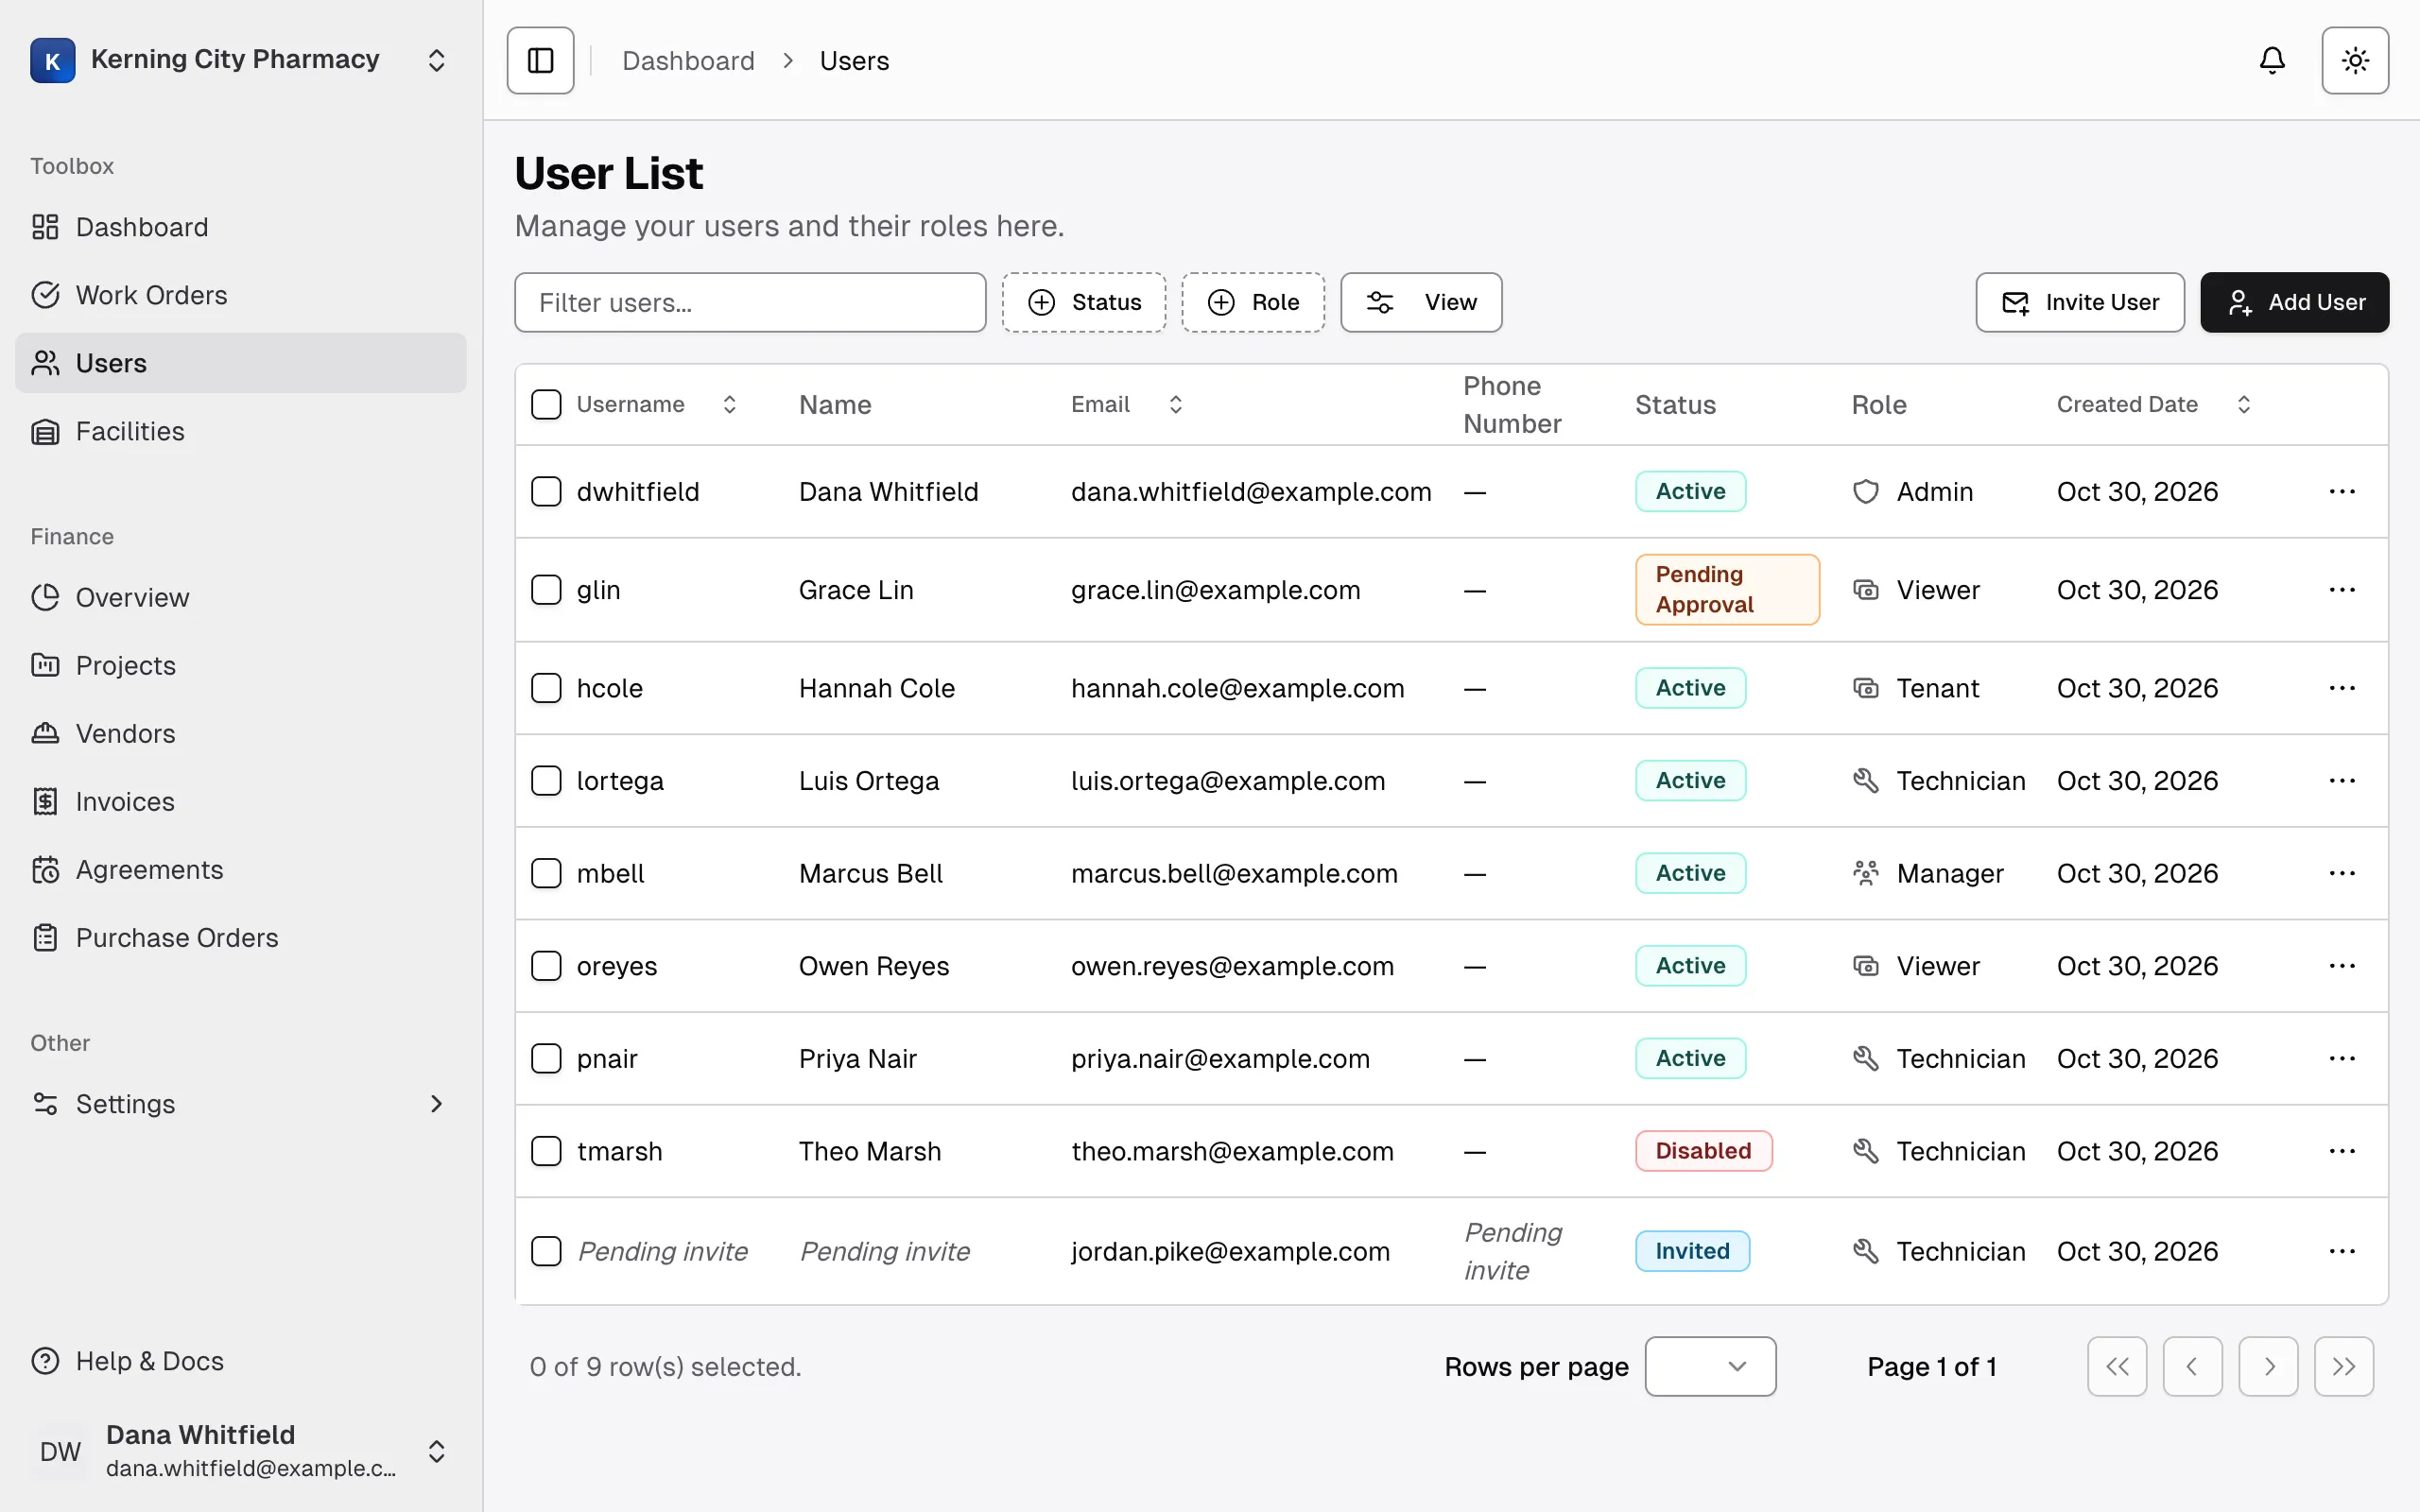
Task: Open row actions for jordan.pike invite
Action: [x=2342, y=1251]
